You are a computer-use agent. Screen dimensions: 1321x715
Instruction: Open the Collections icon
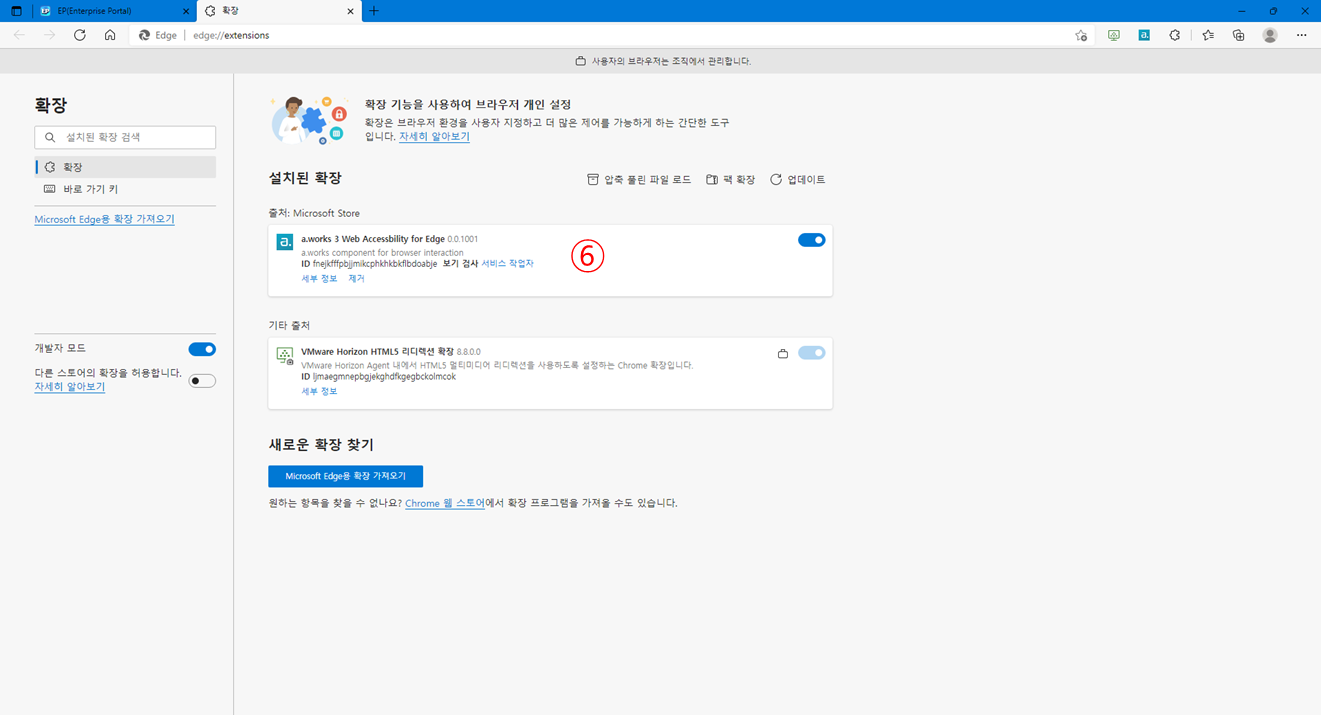(x=1239, y=35)
